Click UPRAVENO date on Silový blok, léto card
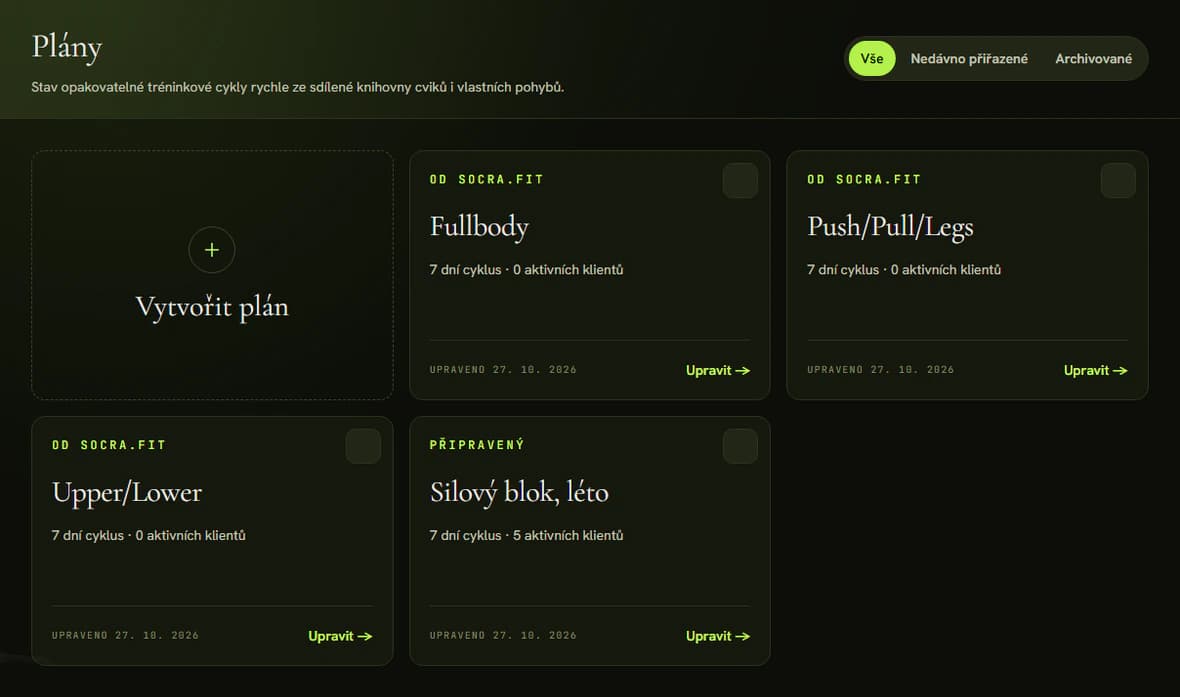This screenshot has width=1180, height=697. point(503,635)
